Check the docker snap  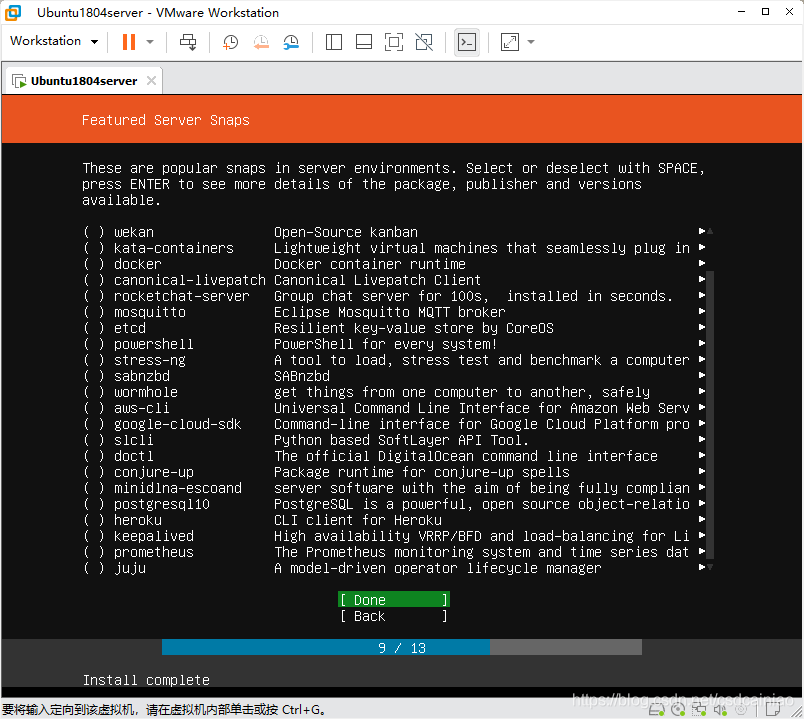coord(94,264)
